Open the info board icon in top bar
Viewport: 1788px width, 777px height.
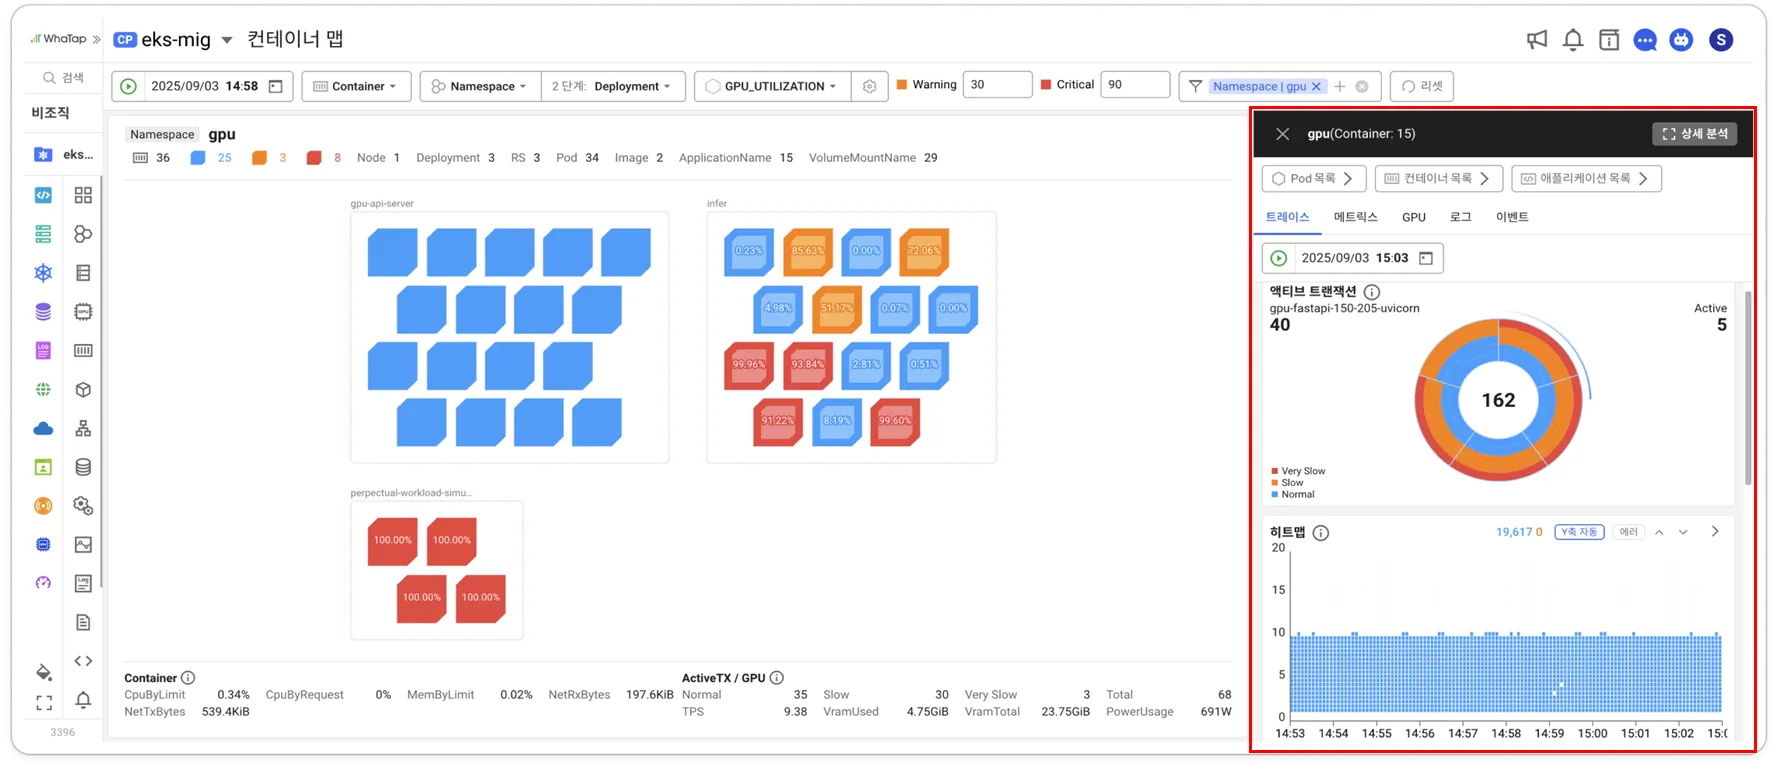(1609, 40)
